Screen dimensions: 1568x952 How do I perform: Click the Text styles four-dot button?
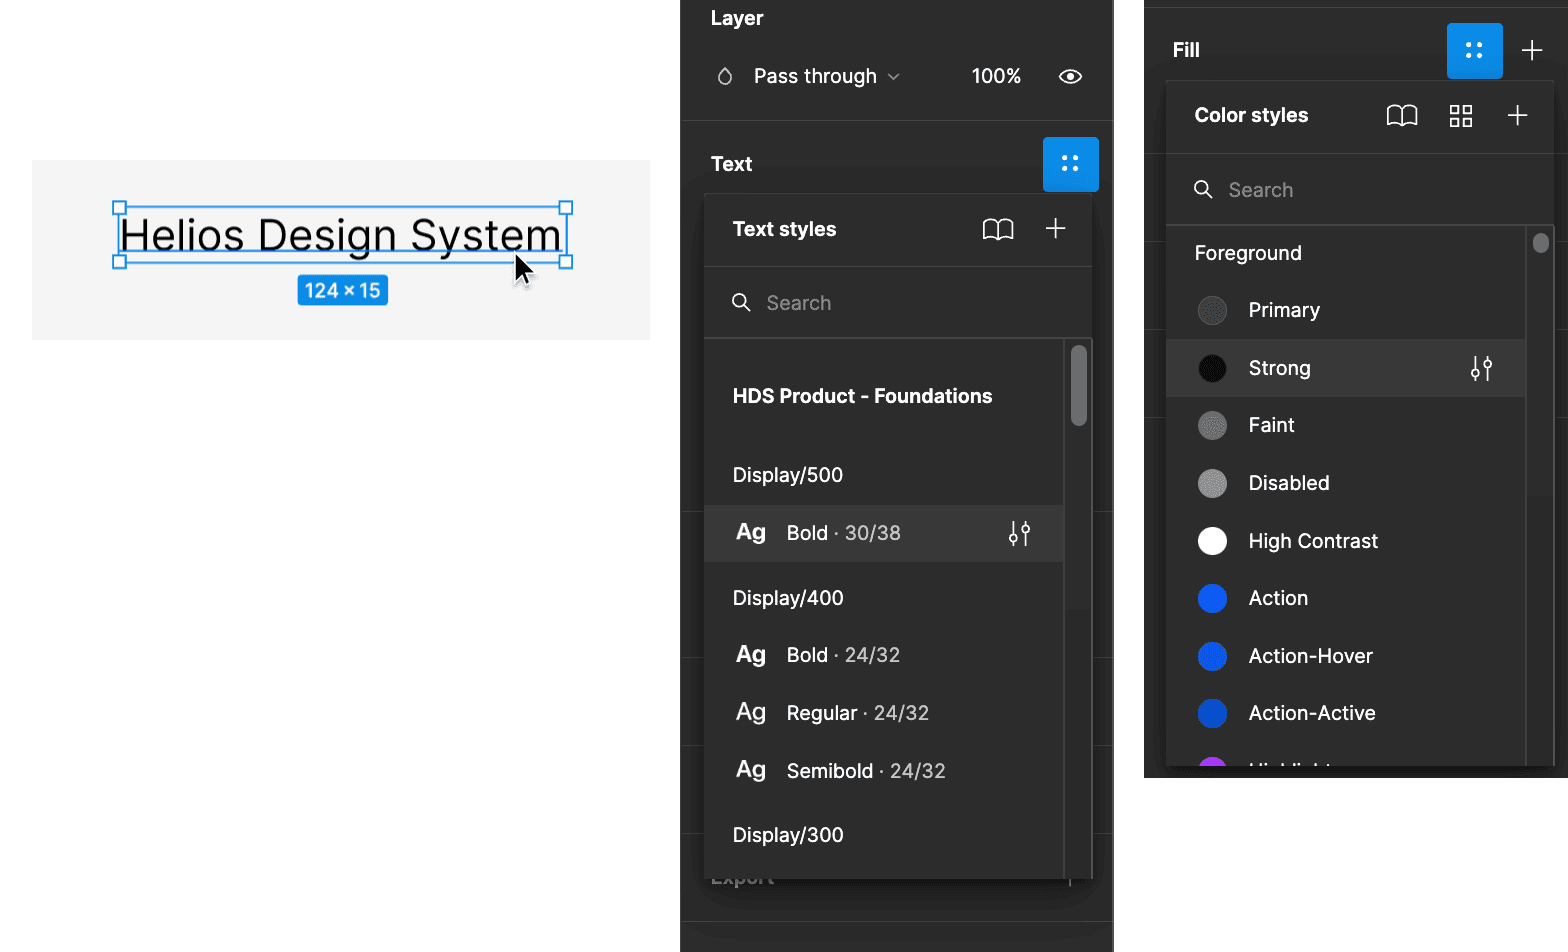(1070, 164)
